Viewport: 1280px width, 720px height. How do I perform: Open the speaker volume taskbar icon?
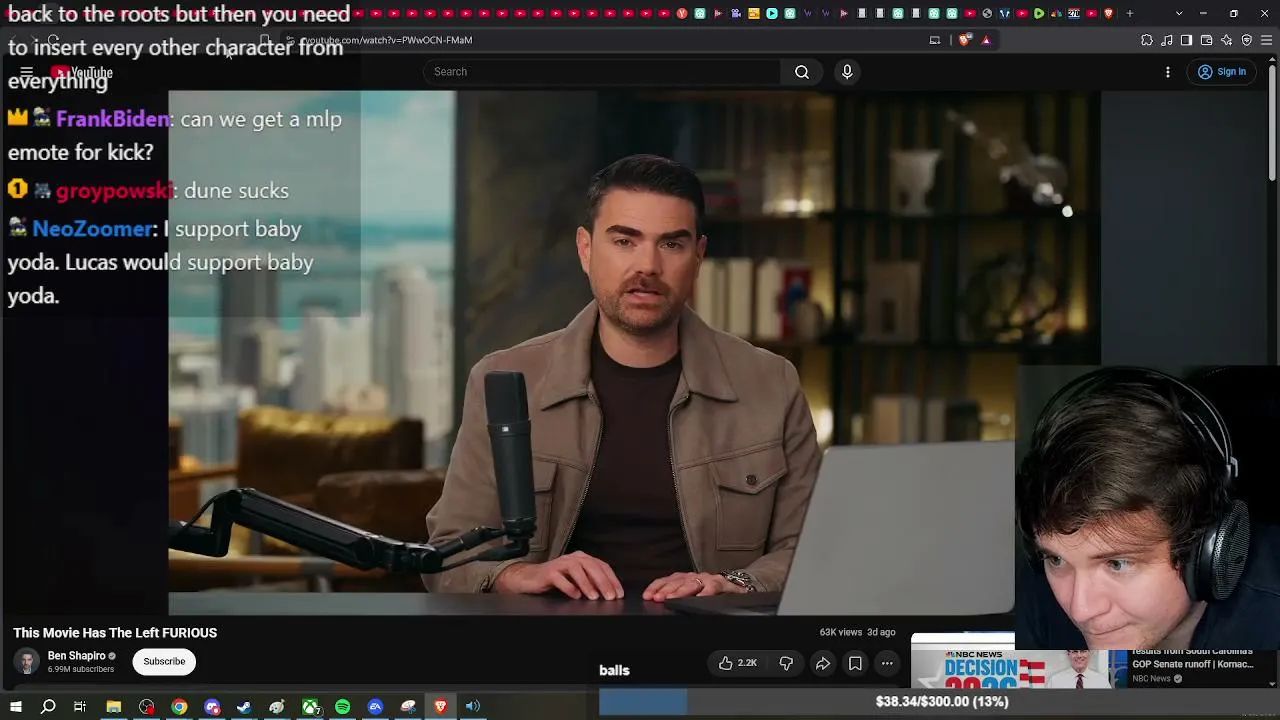pos(473,707)
